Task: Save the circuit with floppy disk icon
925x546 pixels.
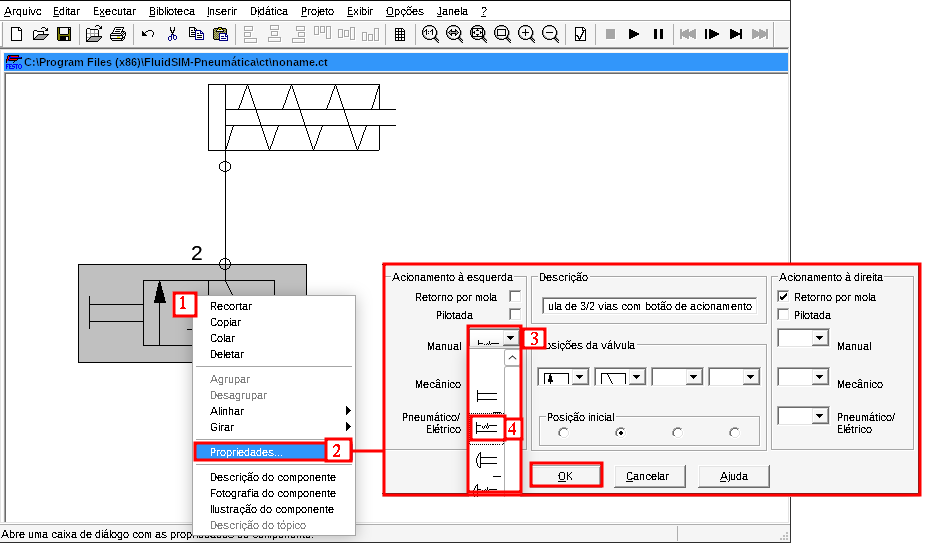Action: pyautogui.click(x=64, y=34)
